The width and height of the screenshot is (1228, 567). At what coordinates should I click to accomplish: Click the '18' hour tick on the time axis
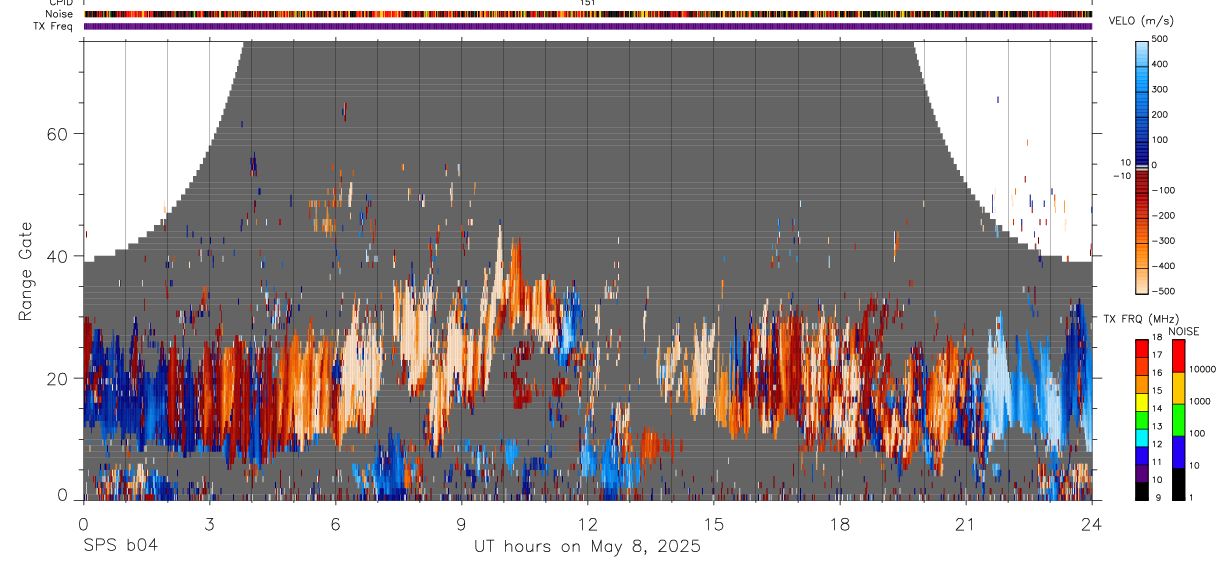click(840, 523)
